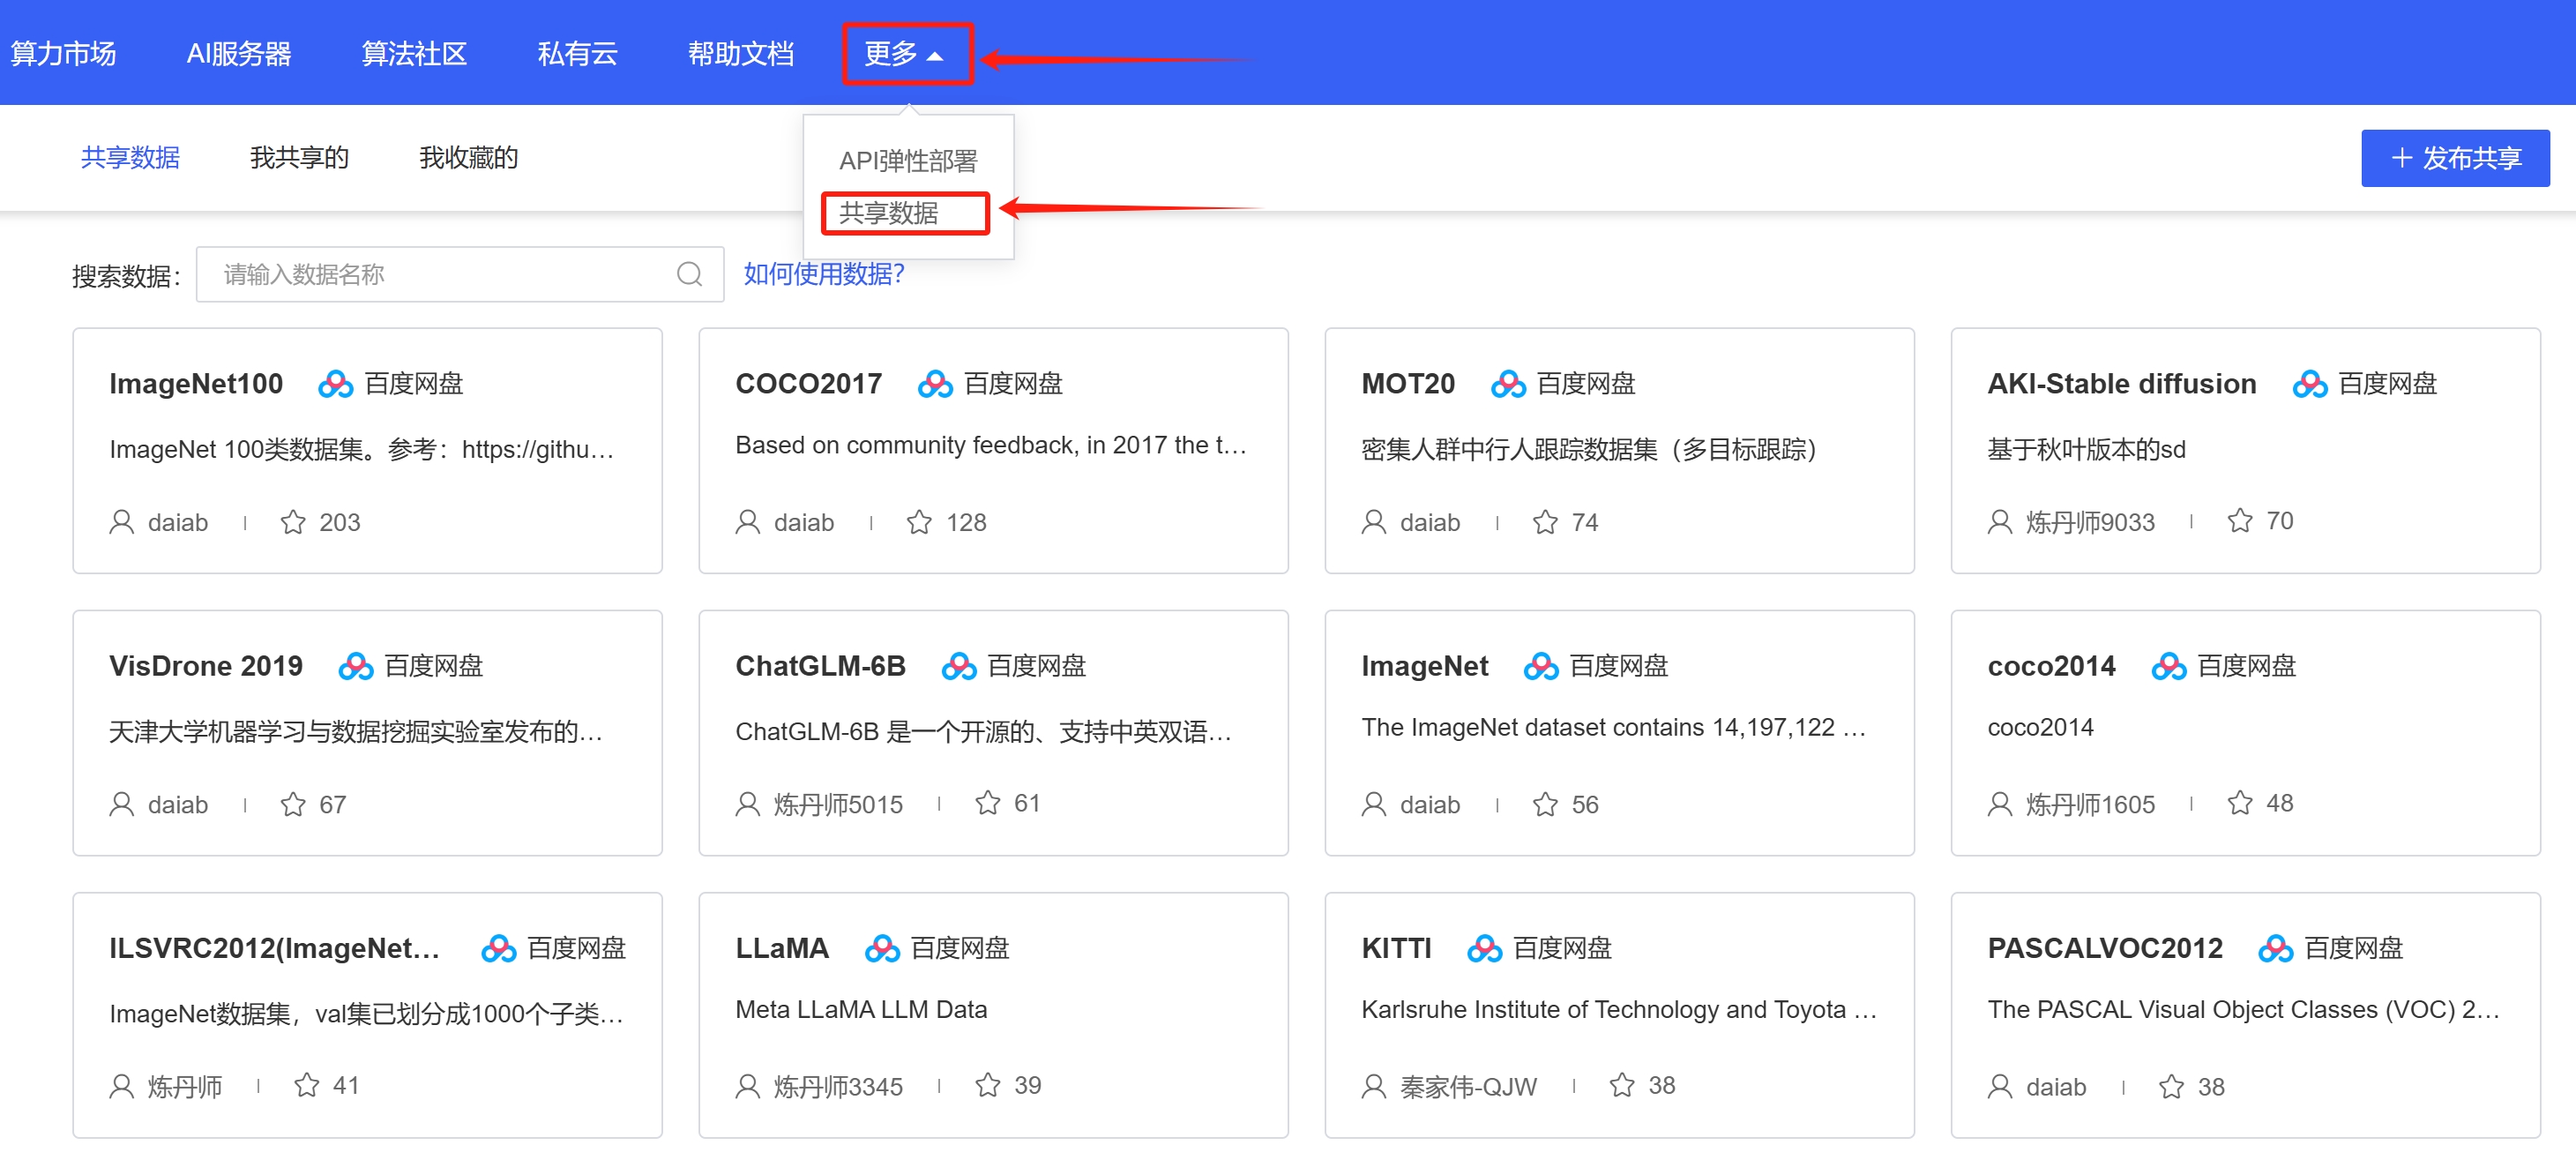2576x1160 pixels.
Task: Collapse the 更多 dropdown menu
Action: tap(905, 54)
